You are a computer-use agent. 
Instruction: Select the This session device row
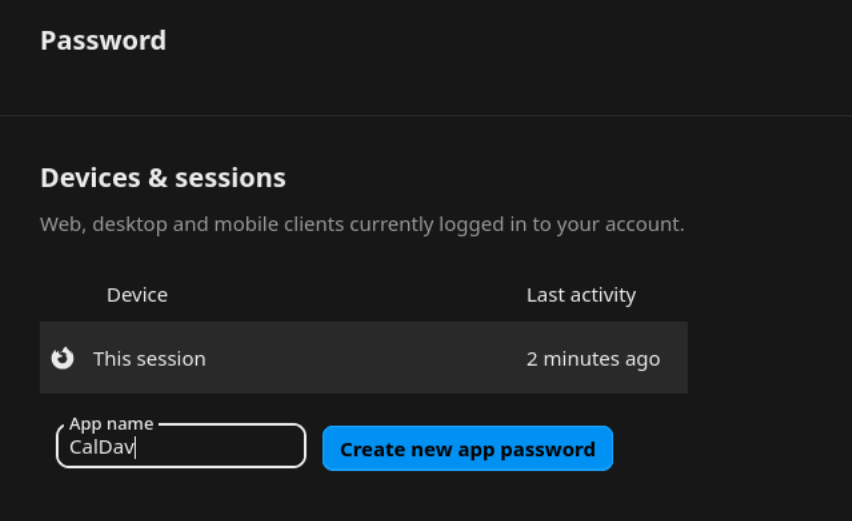click(363, 358)
